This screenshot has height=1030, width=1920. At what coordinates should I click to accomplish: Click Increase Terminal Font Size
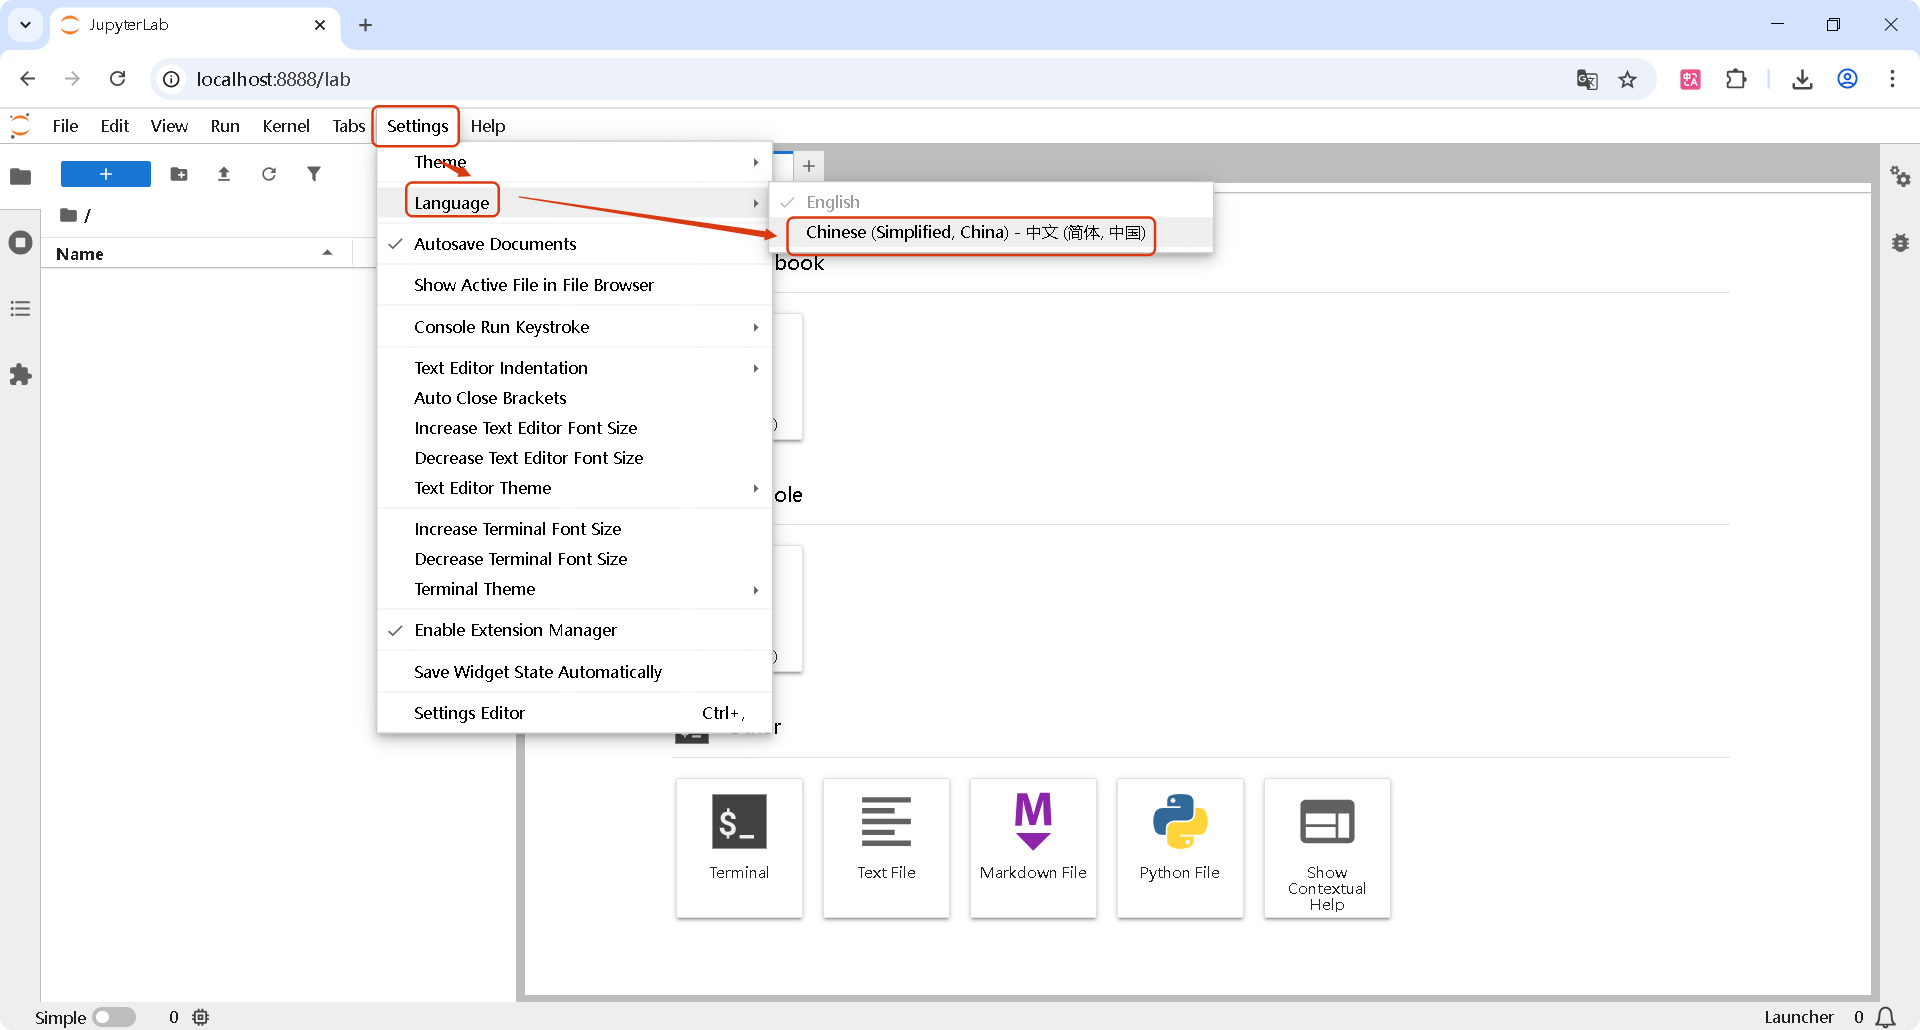575,529
